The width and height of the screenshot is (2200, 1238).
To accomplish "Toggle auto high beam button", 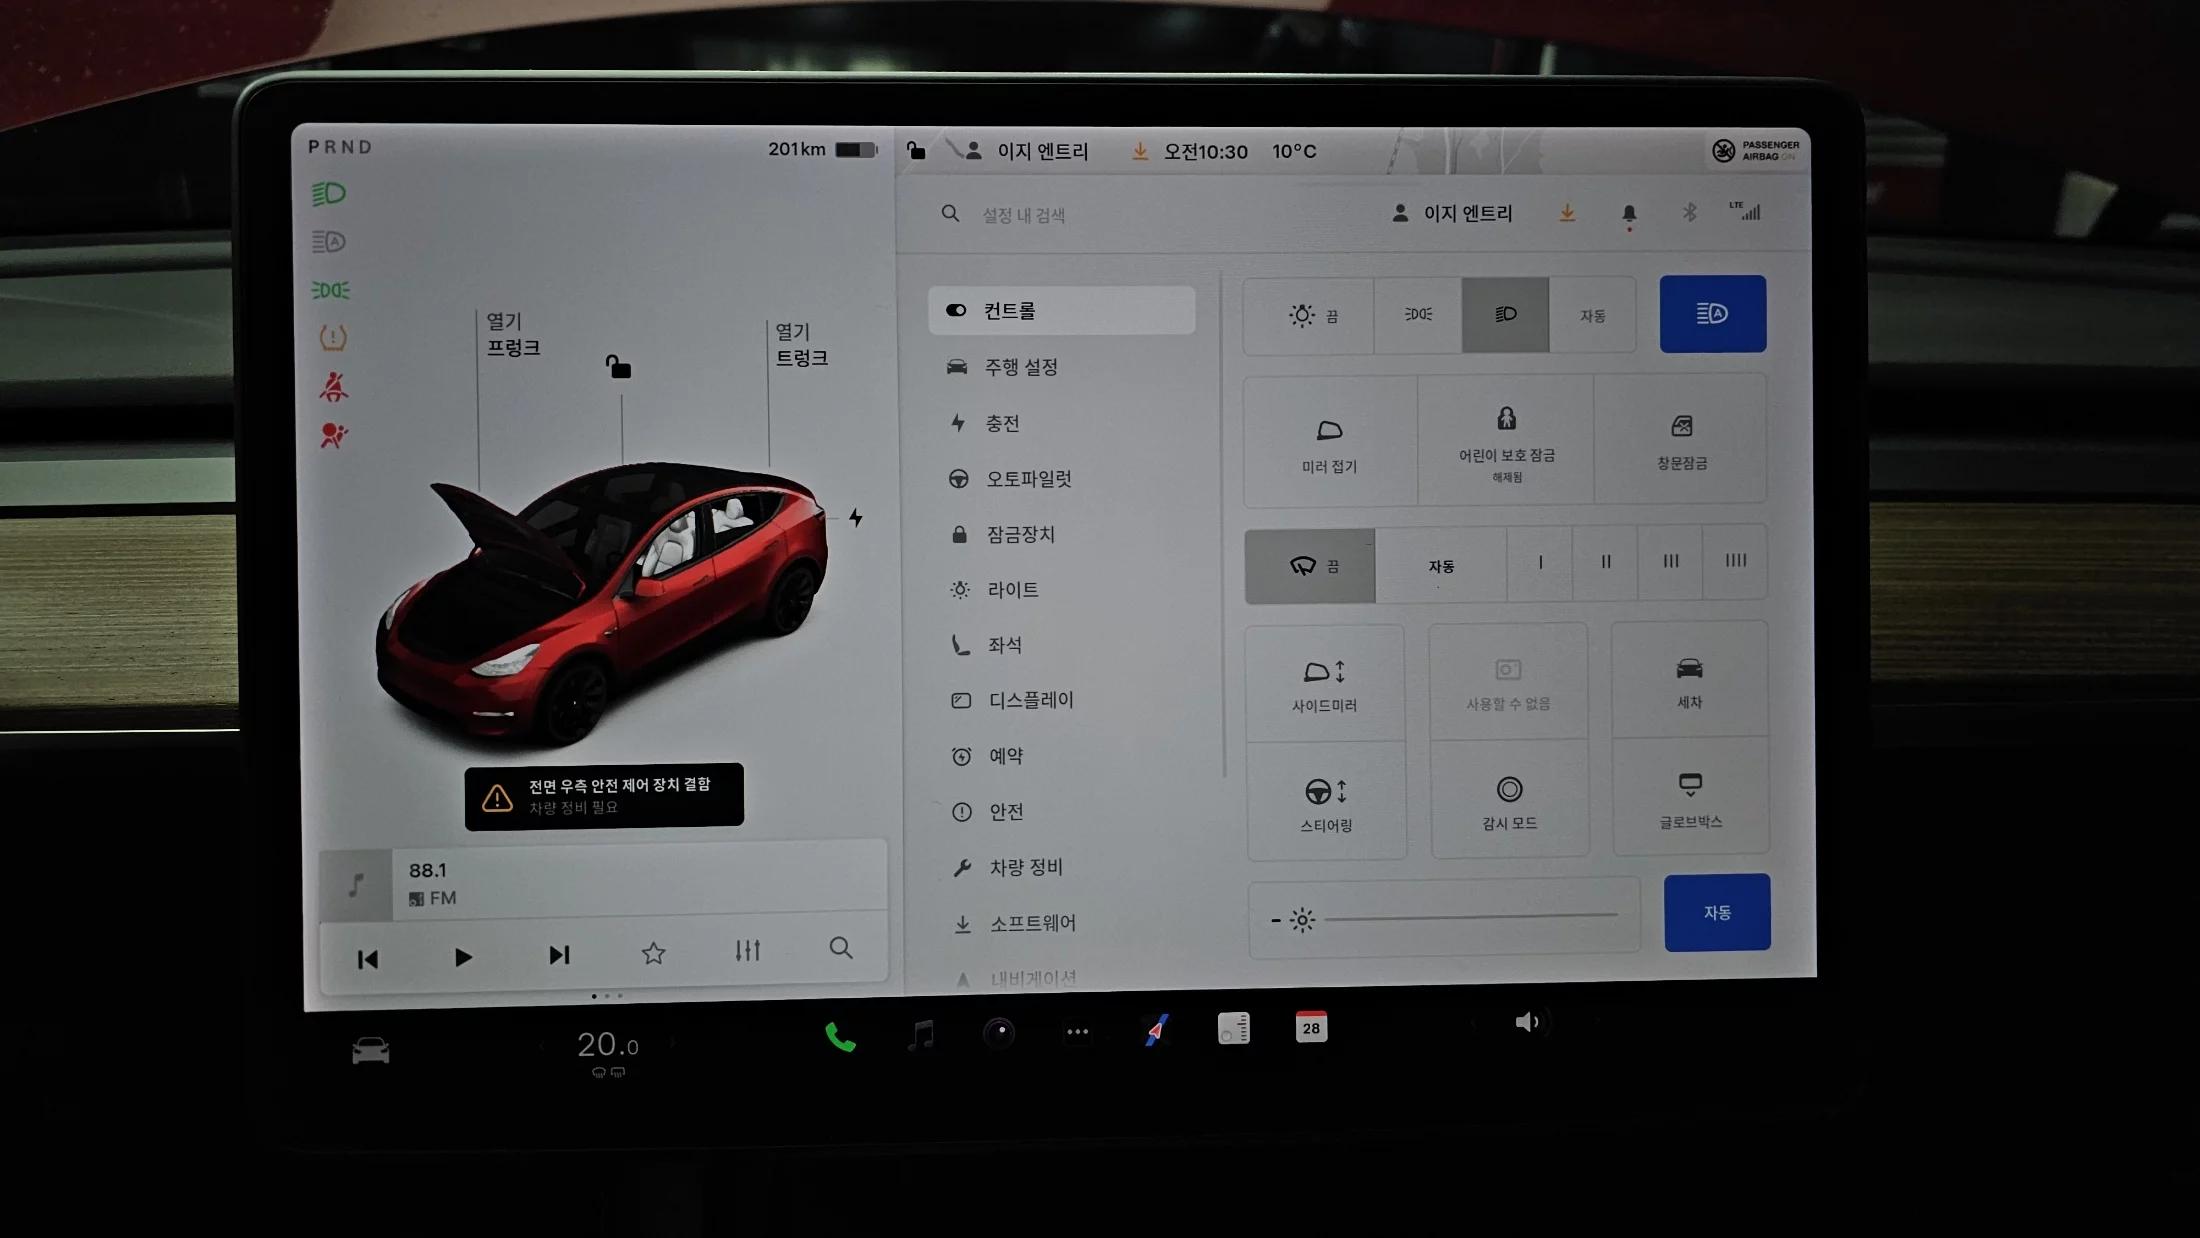I will tap(1712, 314).
